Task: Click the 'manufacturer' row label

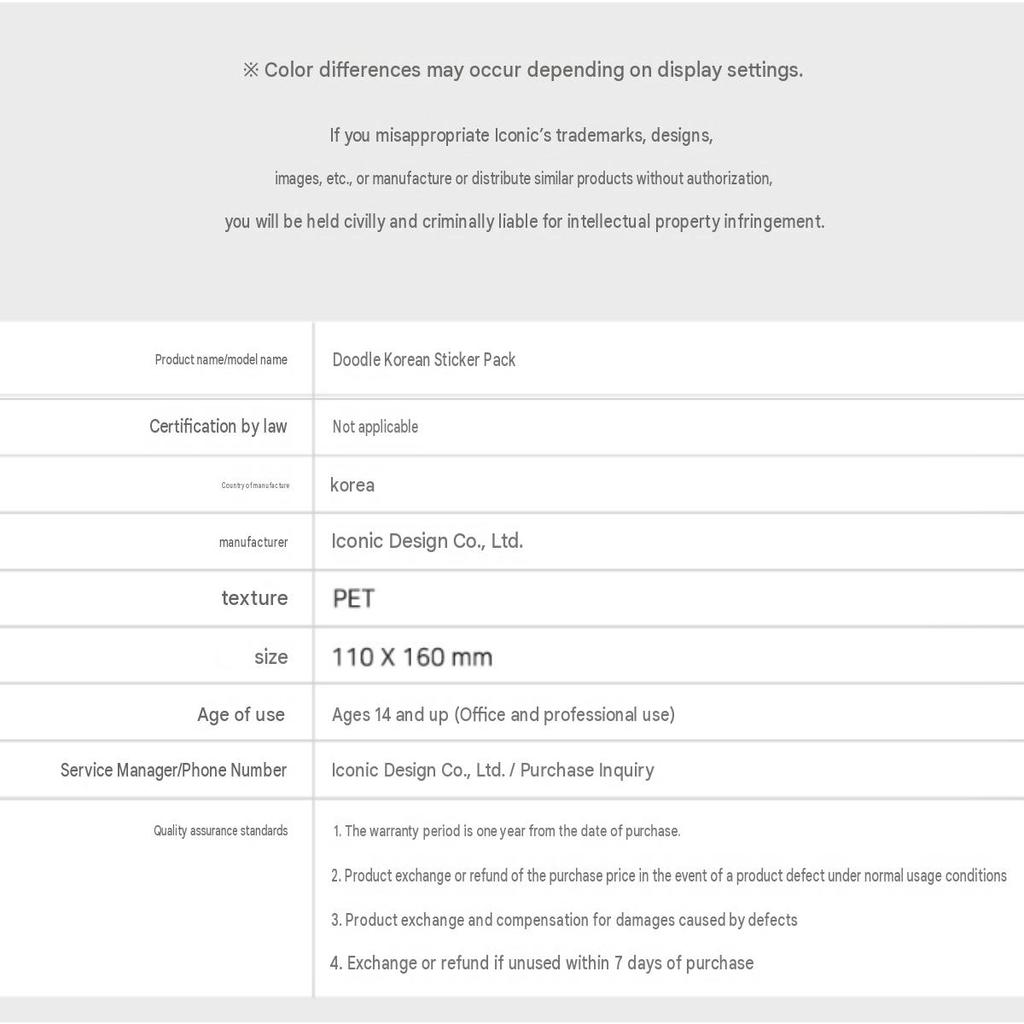Action: [253, 542]
